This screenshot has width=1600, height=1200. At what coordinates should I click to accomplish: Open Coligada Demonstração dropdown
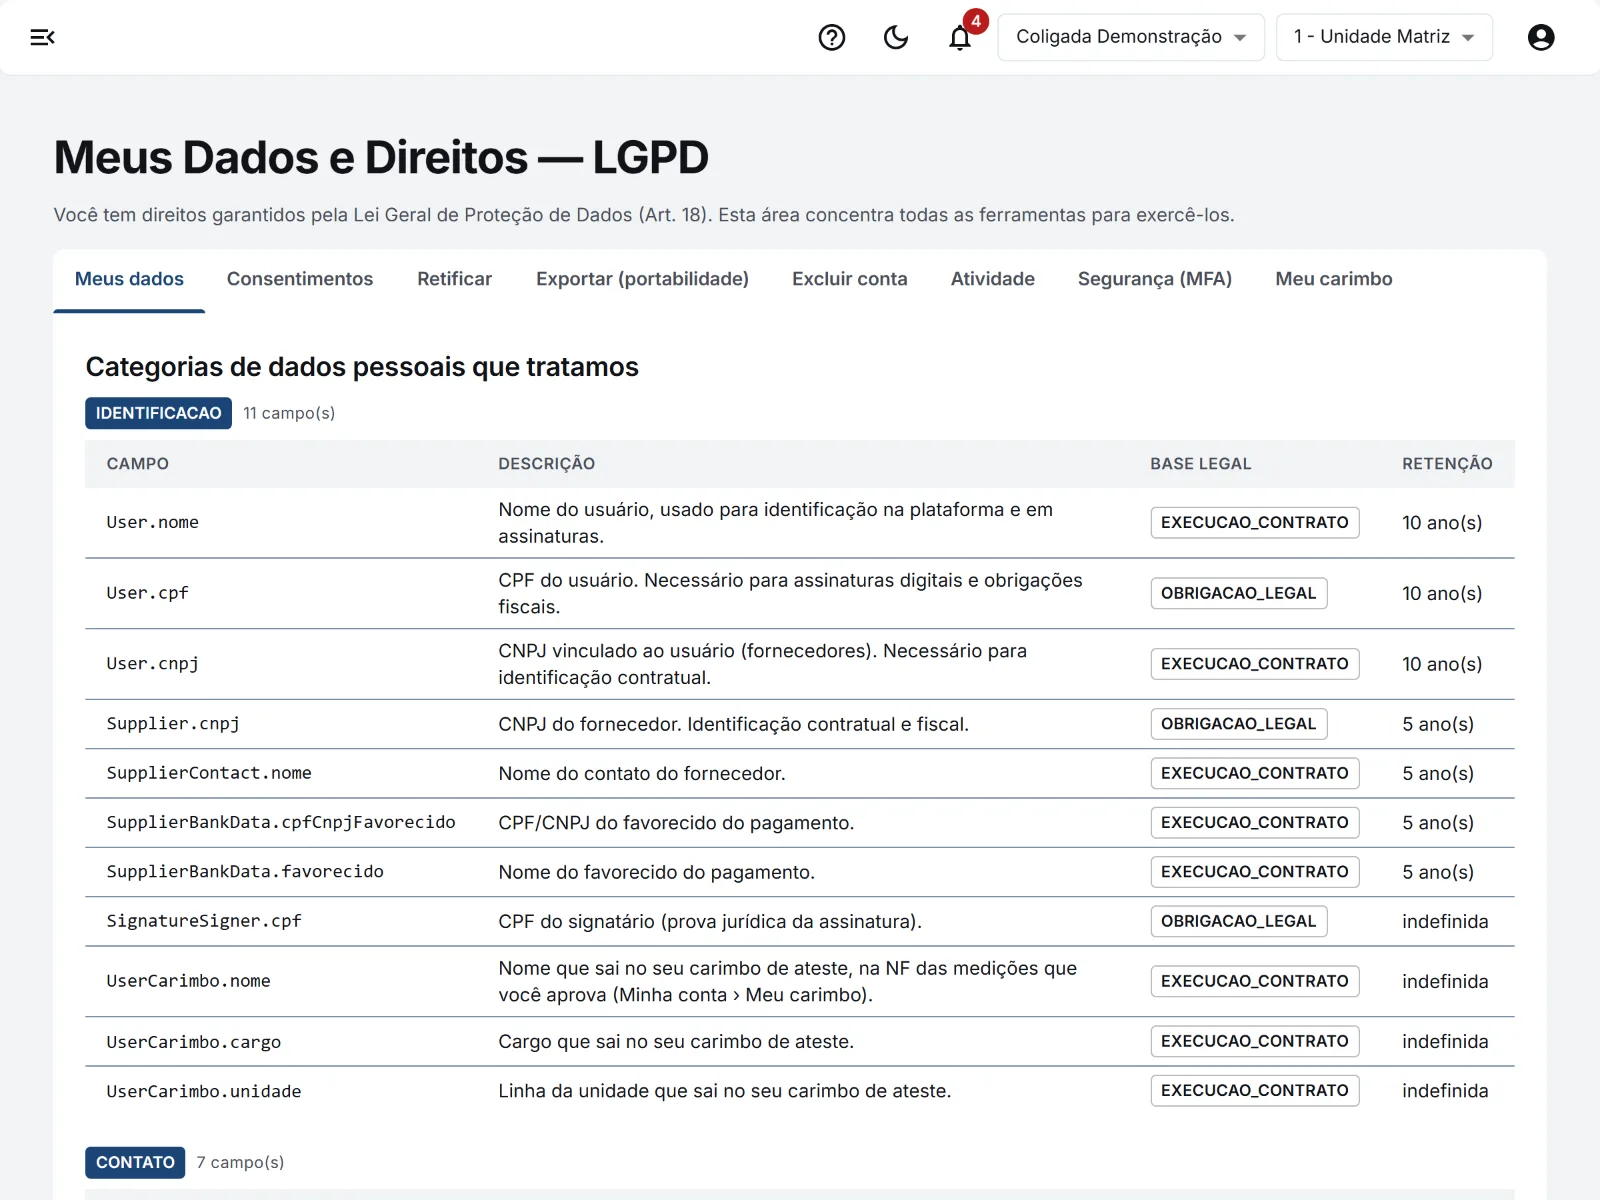tap(1131, 37)
